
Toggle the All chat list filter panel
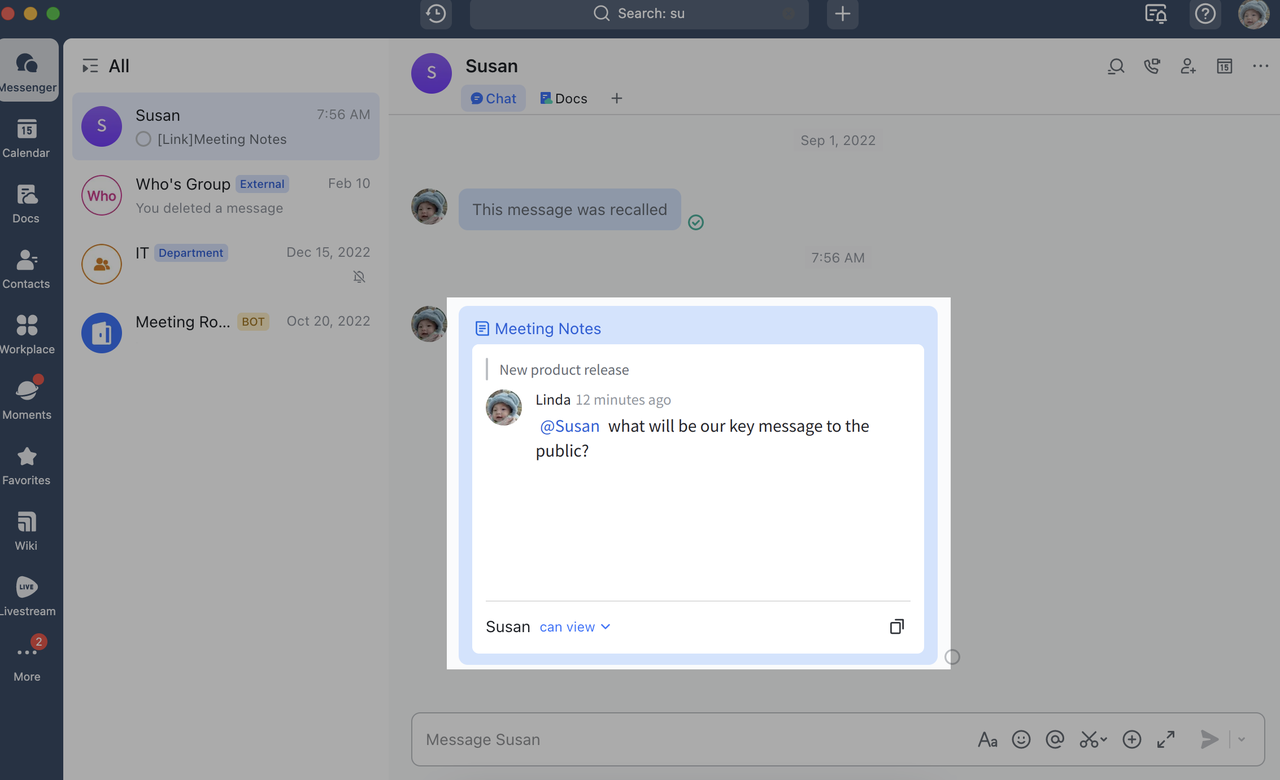click(x=91, y=66)
